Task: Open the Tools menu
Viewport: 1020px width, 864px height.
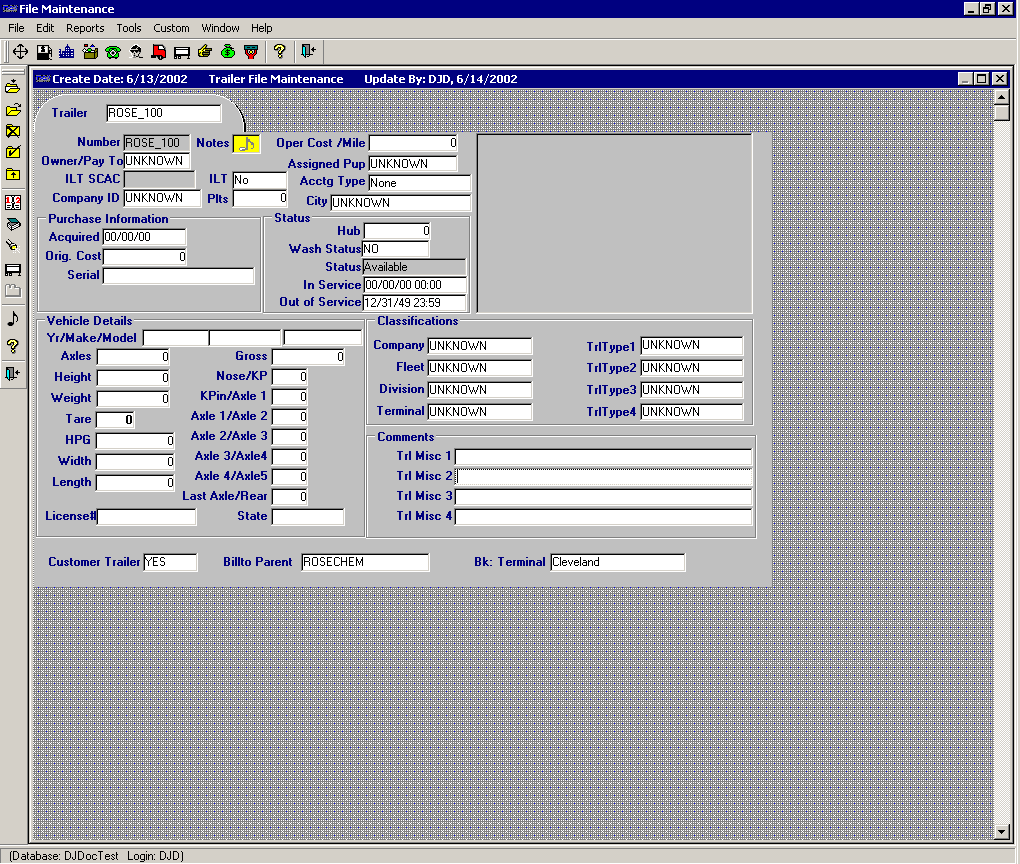Action: (129, 28)
